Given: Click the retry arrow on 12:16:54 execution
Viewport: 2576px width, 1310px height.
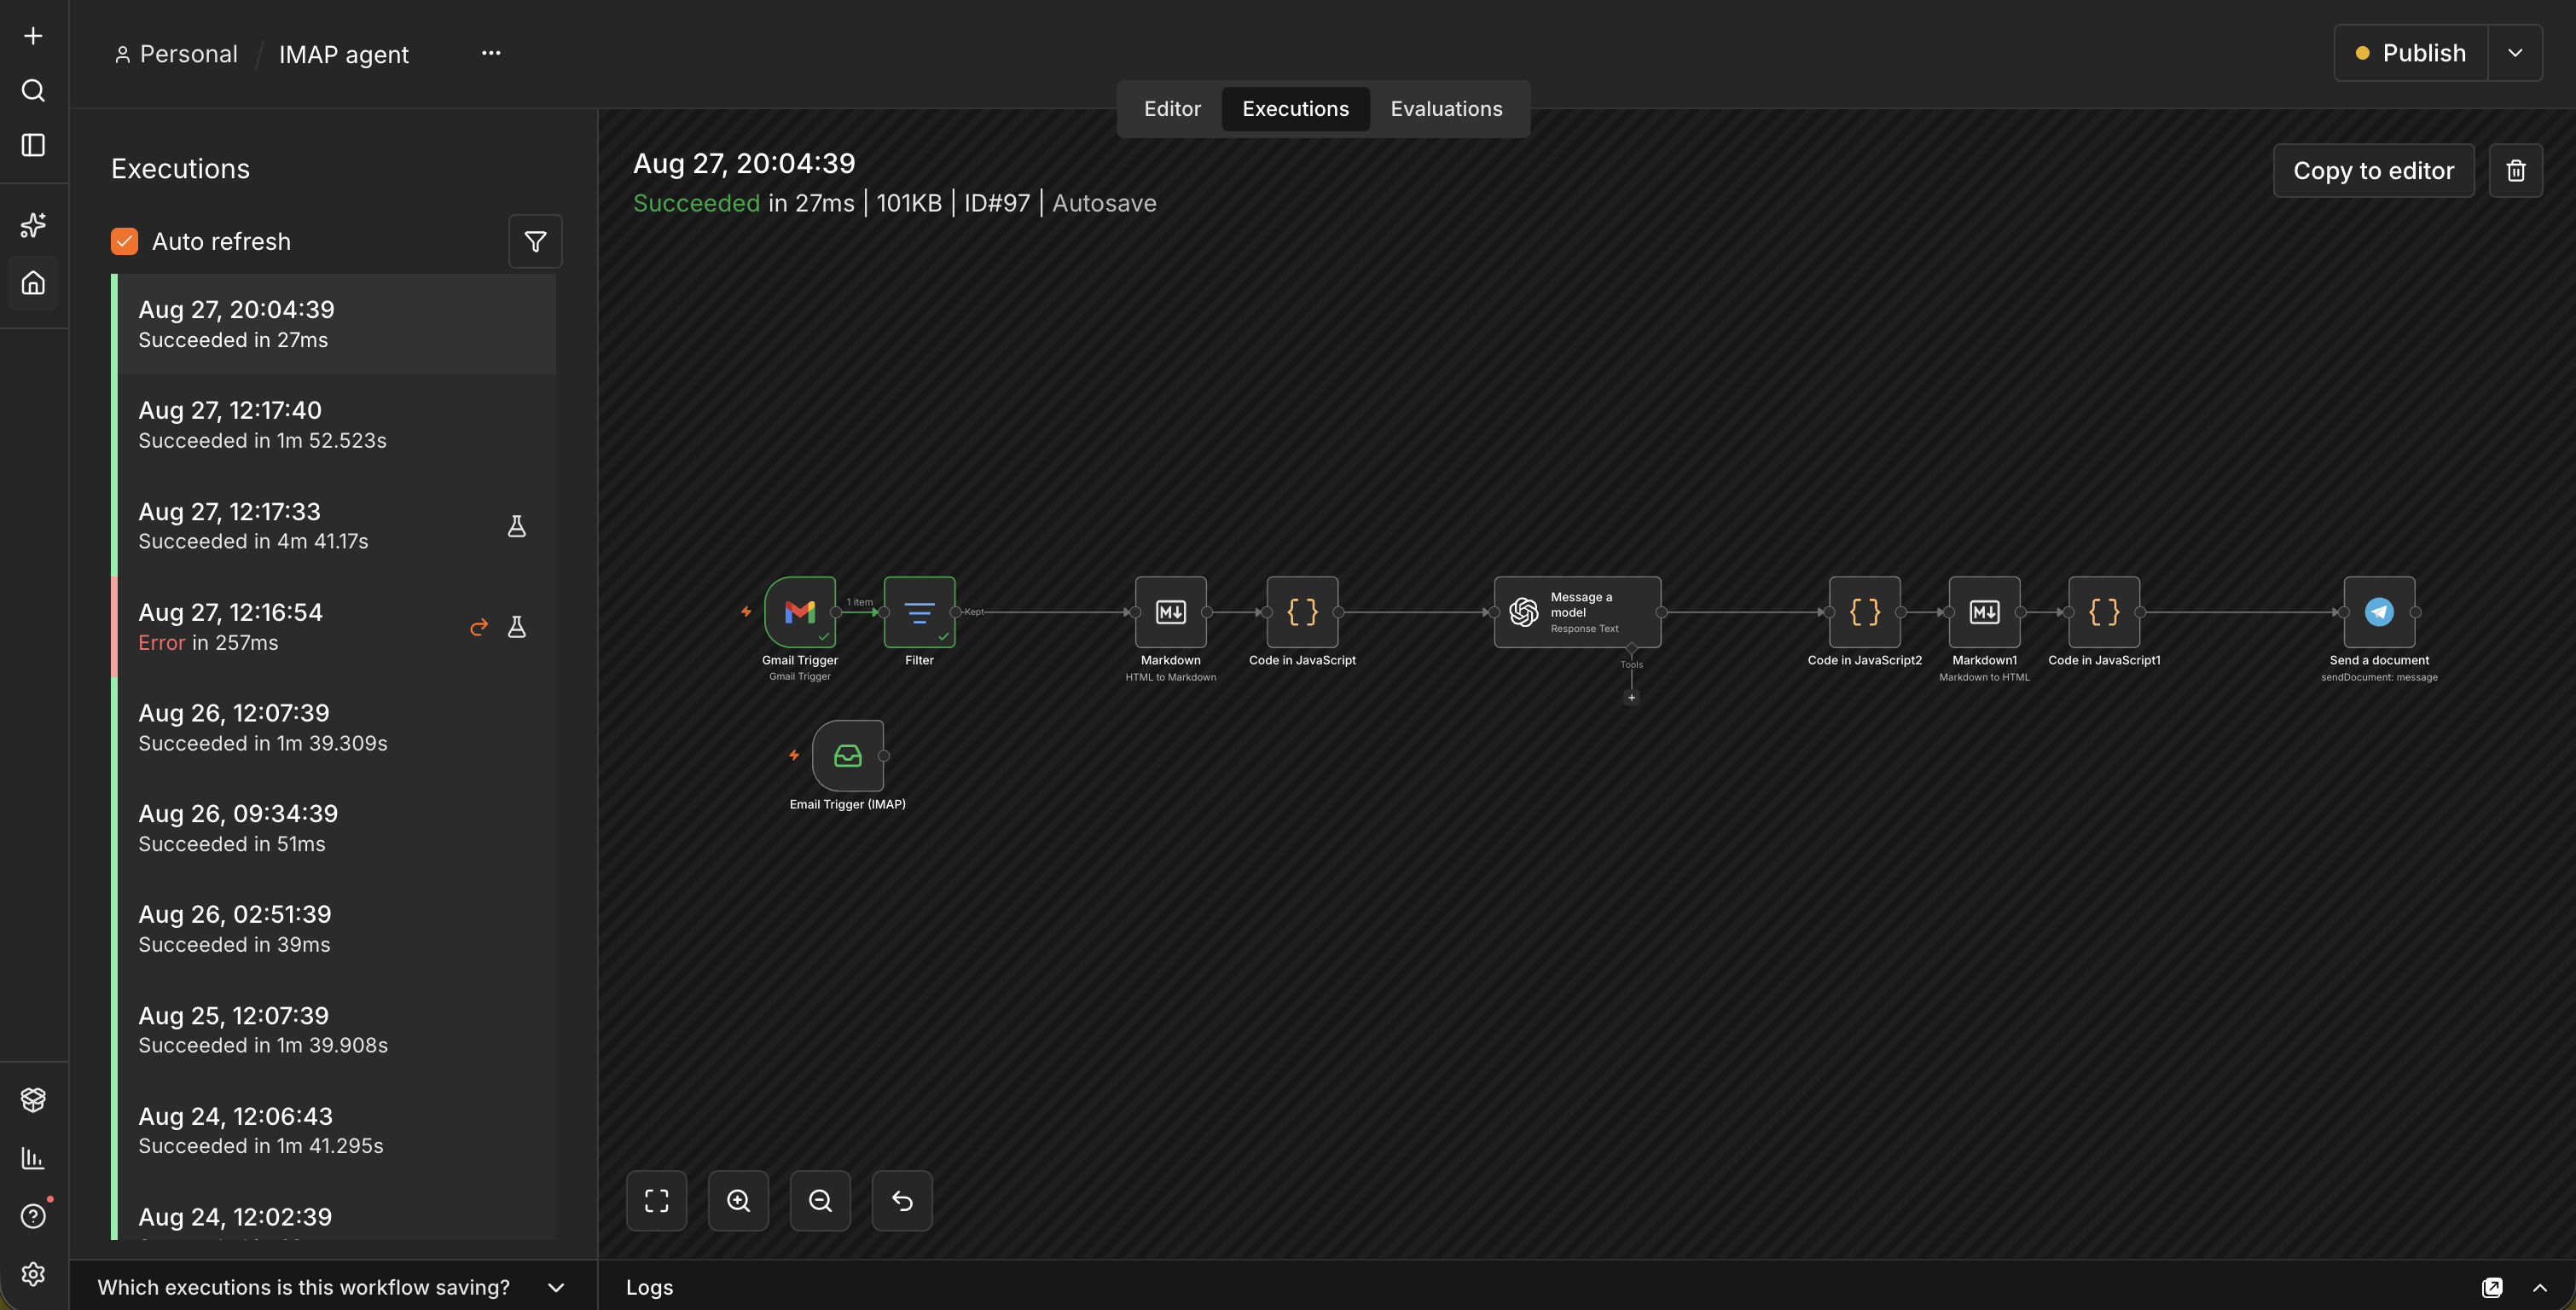Looking at the screenshot, I should click(x=479, y=627).
